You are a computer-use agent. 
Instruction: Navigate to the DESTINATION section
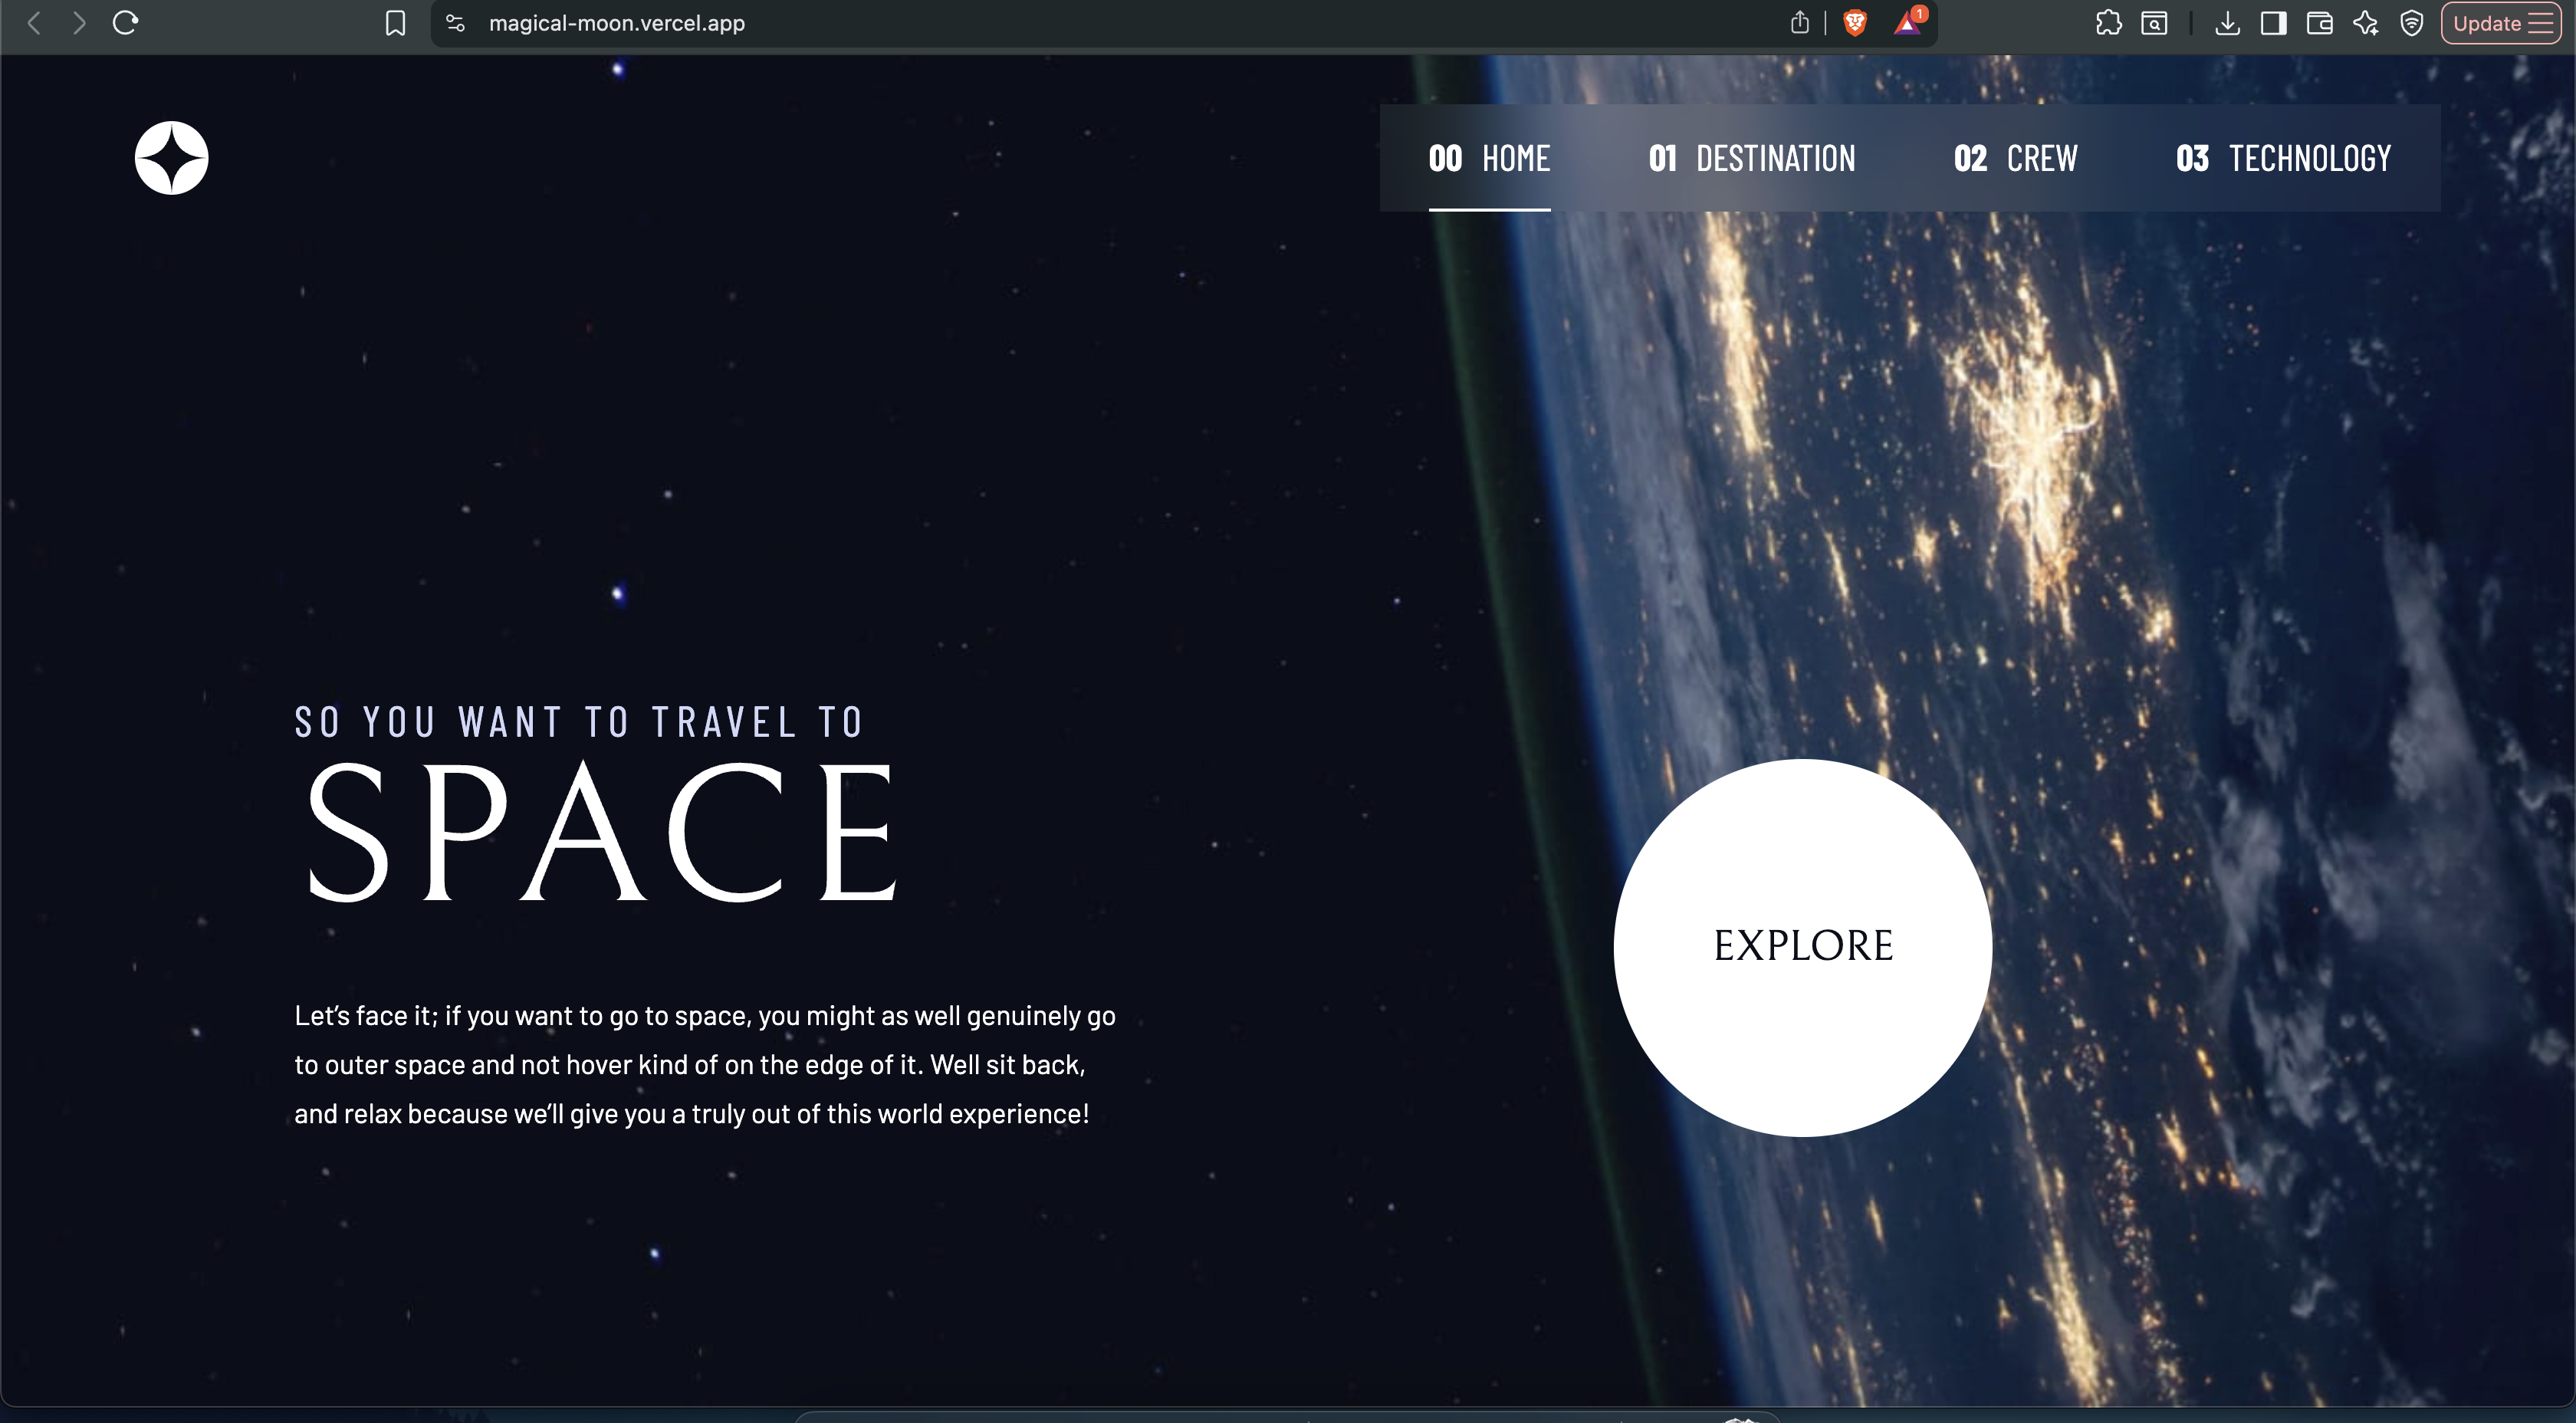point(1752,158)
